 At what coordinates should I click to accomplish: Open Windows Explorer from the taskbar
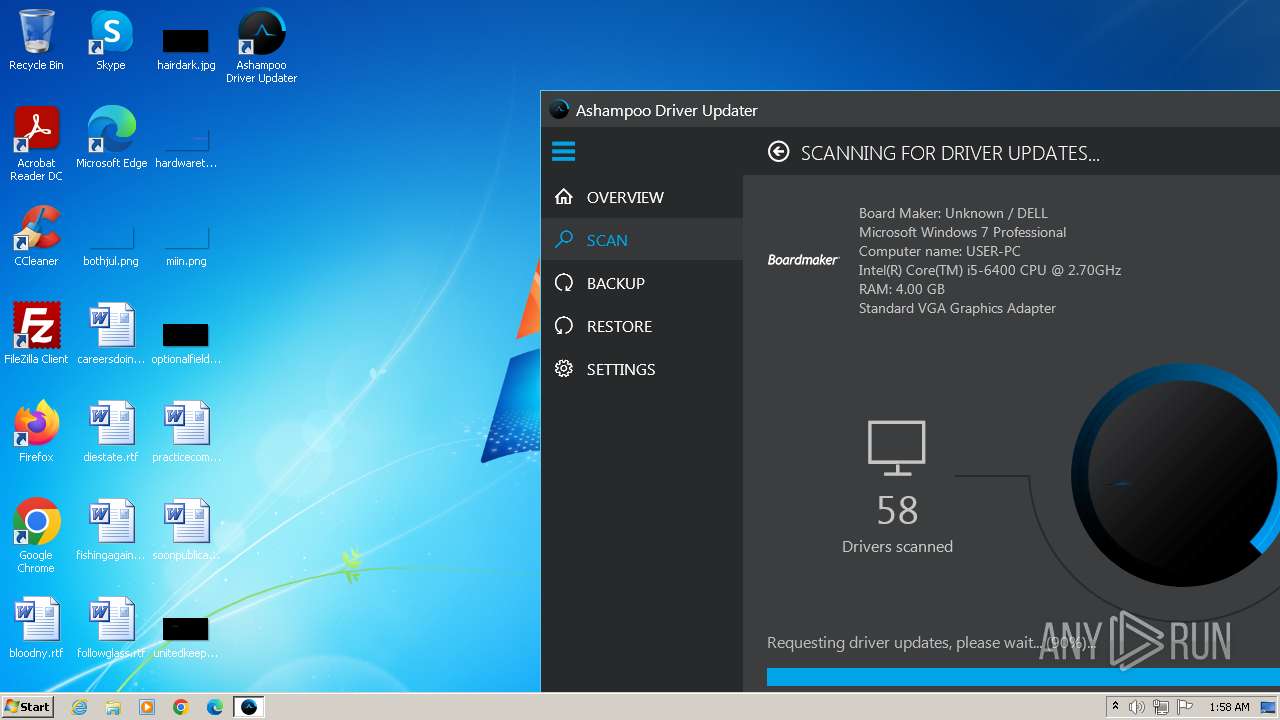pyautogui.click(x=113, y=707)
